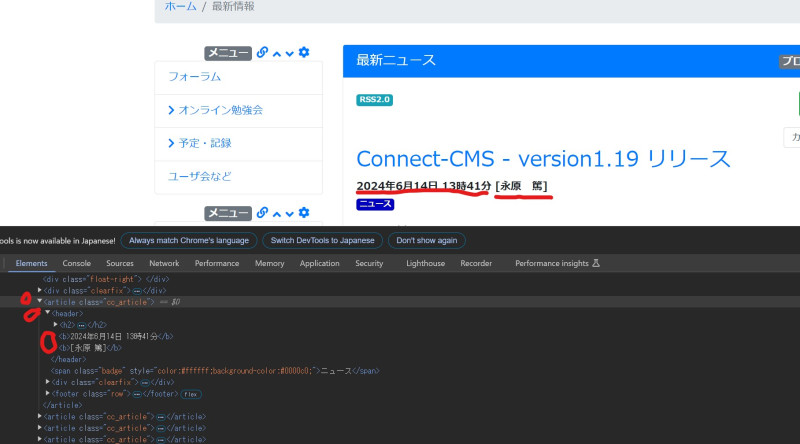Open the gear settings beside the upper メニュー badge
The height and width of the screenshot is (444, 800).
tap(304, 53)
